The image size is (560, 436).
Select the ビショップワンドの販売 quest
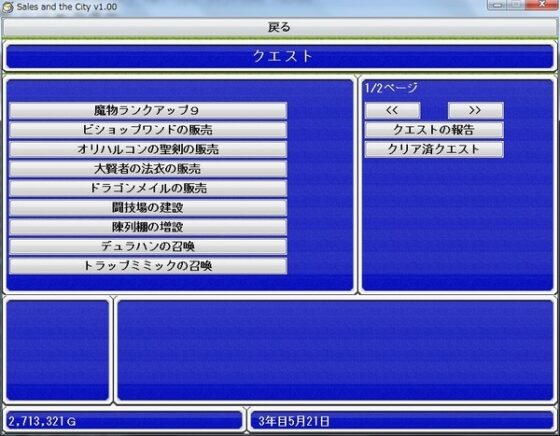click(x=148, y=130)
